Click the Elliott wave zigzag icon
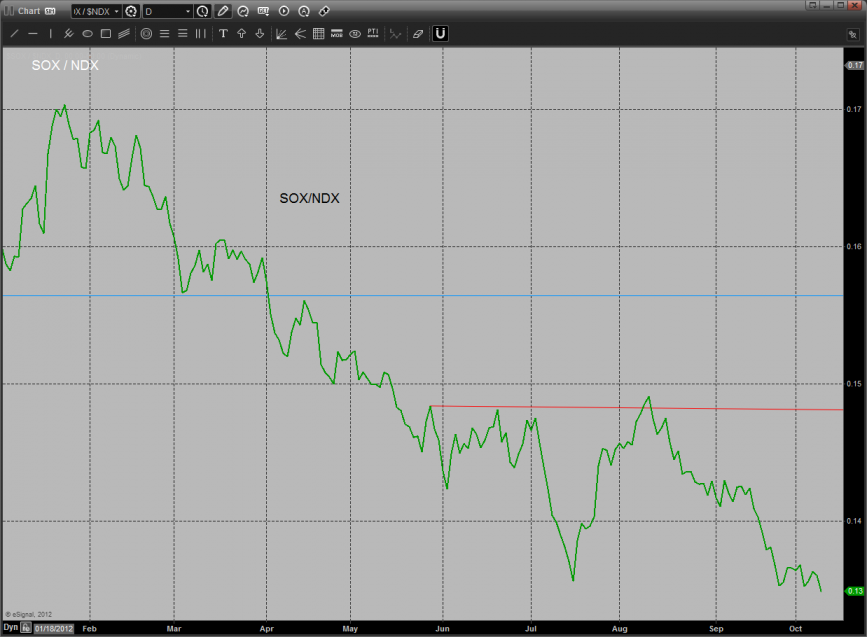Viewport: 867px width, 637px height. 395,34
